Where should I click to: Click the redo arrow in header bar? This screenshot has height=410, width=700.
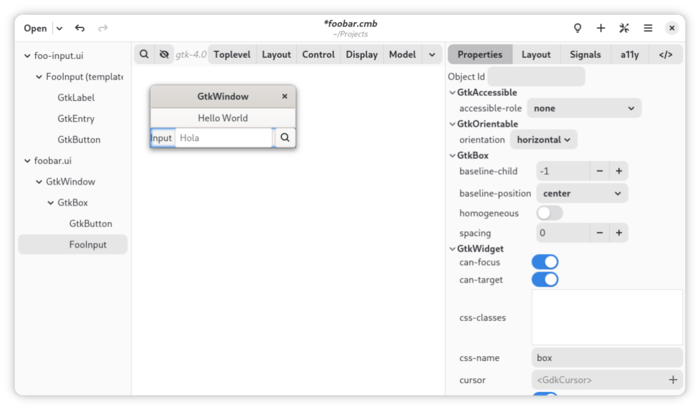click(103, 28)
